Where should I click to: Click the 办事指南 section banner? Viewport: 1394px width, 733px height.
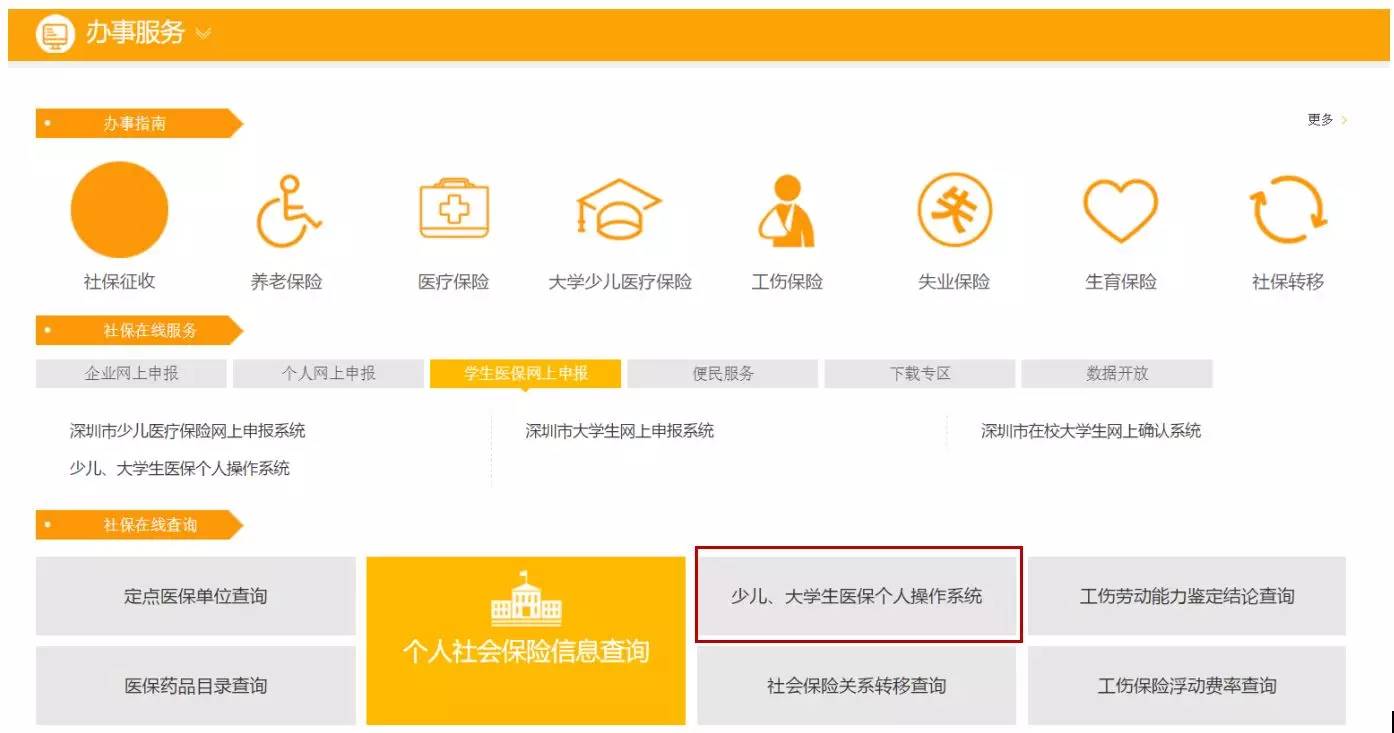139,123
